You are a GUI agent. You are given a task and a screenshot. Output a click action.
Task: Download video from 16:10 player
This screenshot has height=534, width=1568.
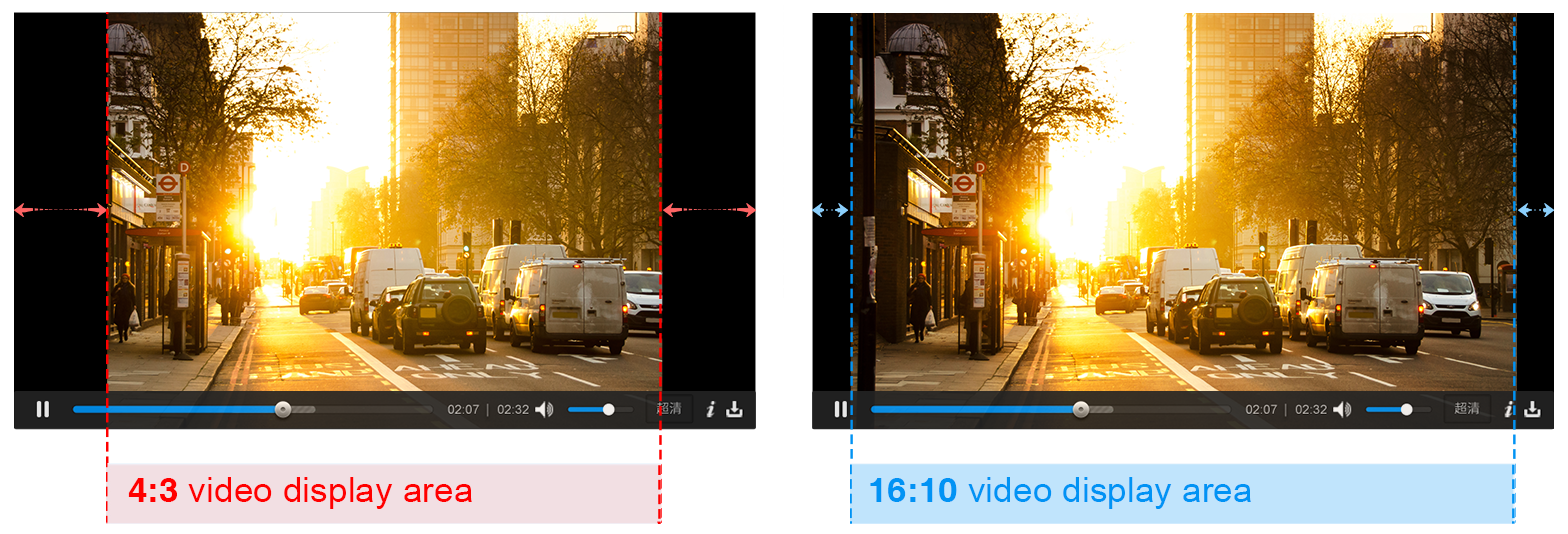click(1532, 409)
